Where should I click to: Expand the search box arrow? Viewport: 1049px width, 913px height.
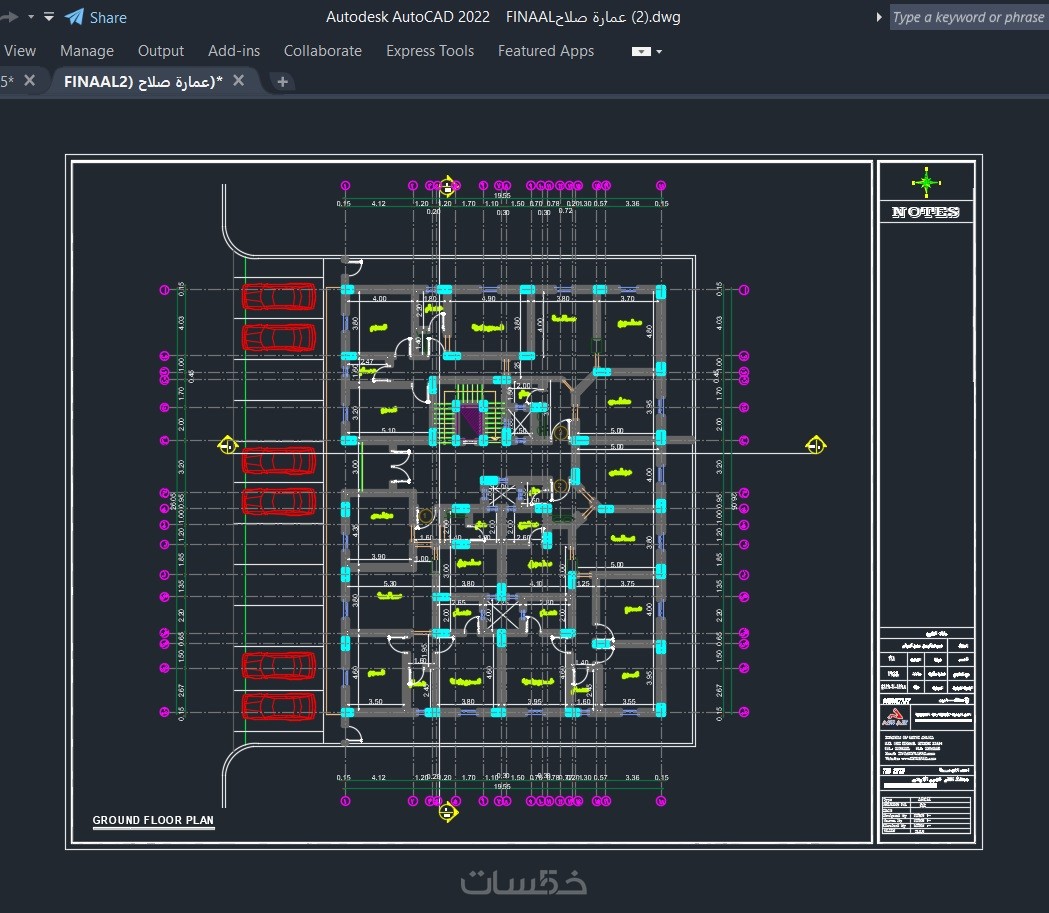click(x=879, y=17)
